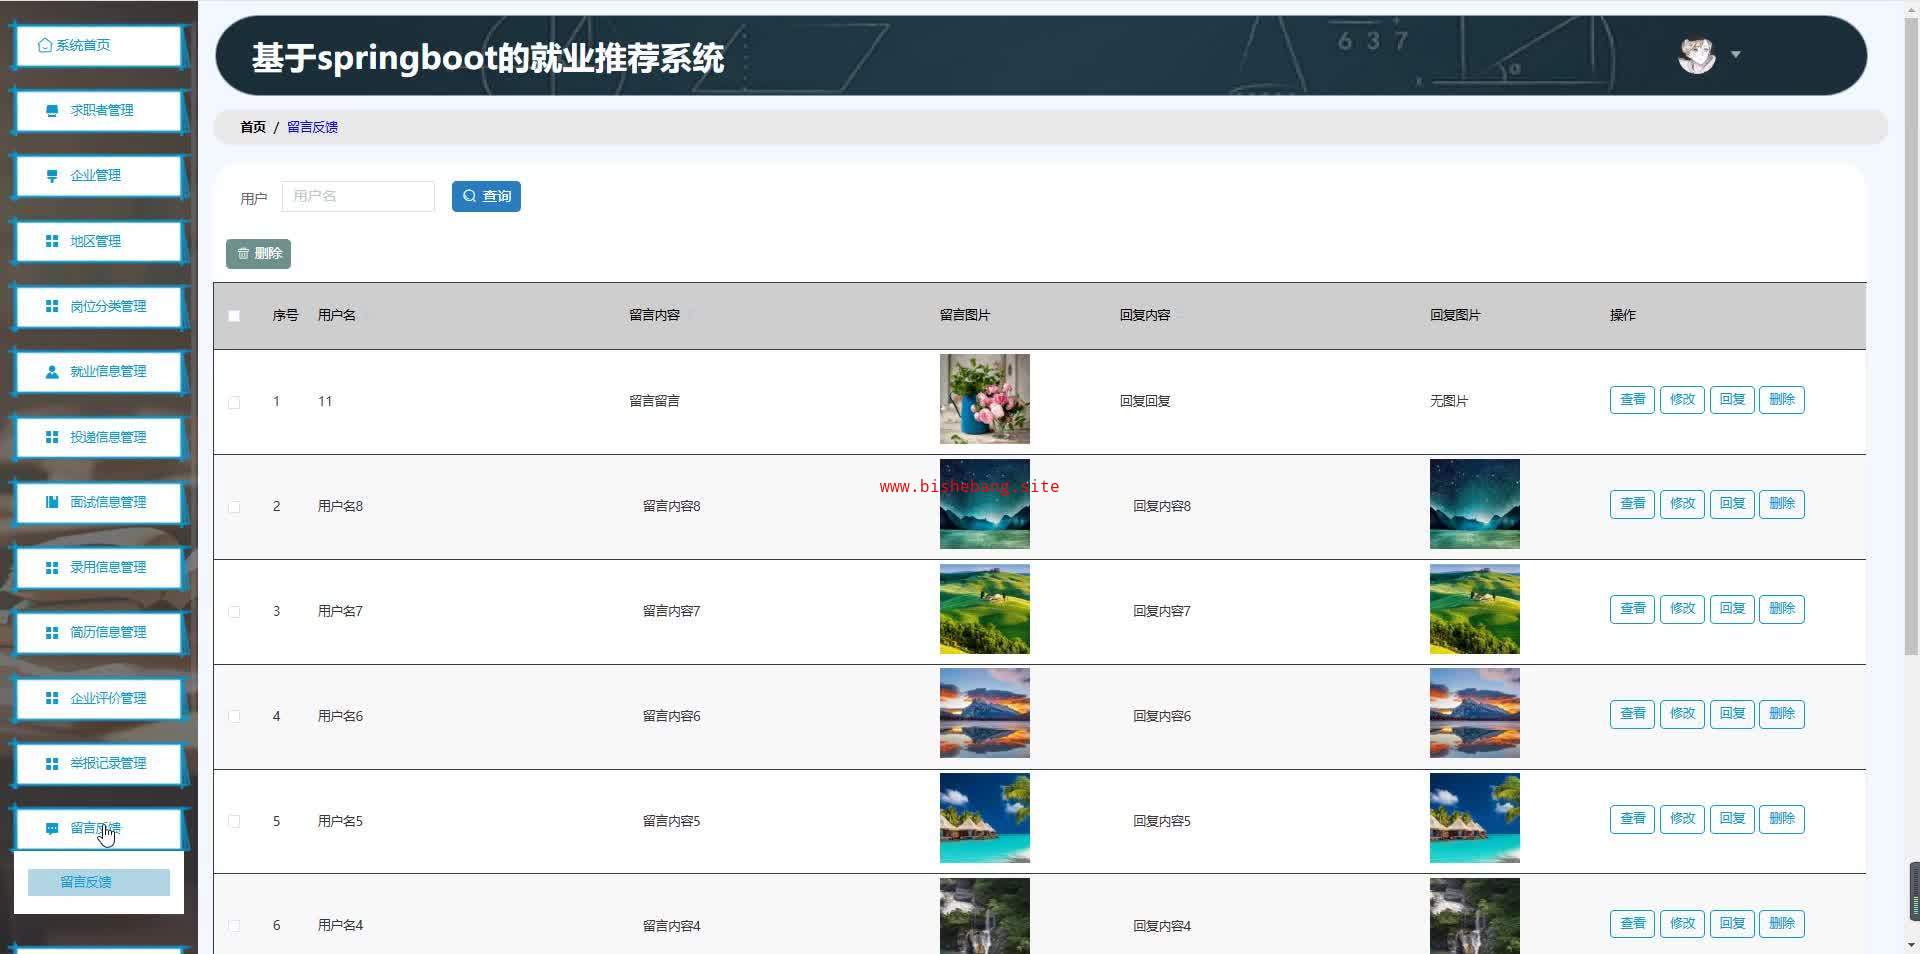Click the 无图片 cell in row 1
Image resolution: width=1920 pixels, height=954 pixels.
click(x=1449, y=401)
